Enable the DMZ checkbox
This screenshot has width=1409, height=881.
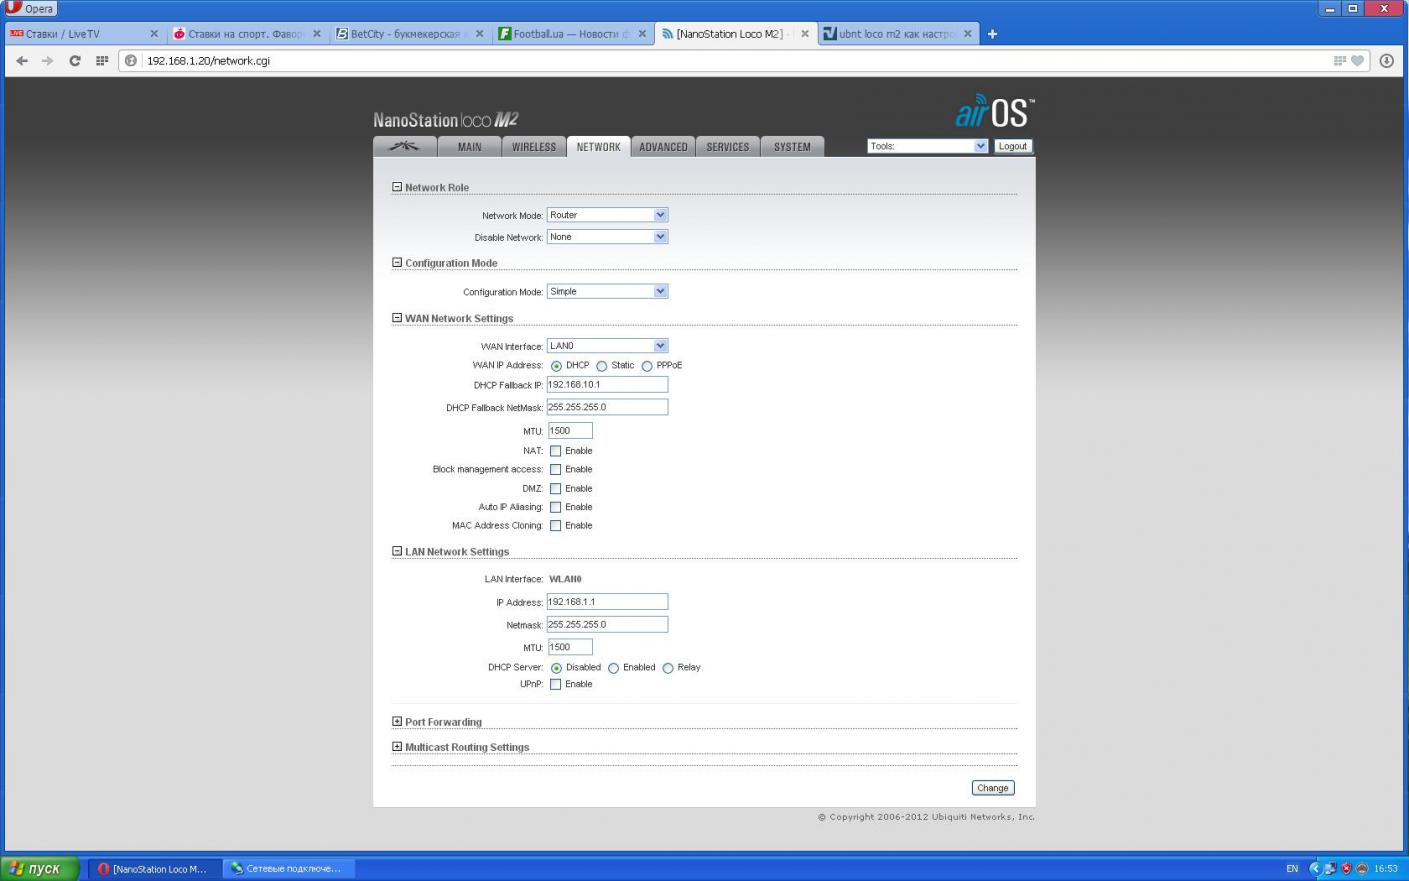[x=555, y=489]
